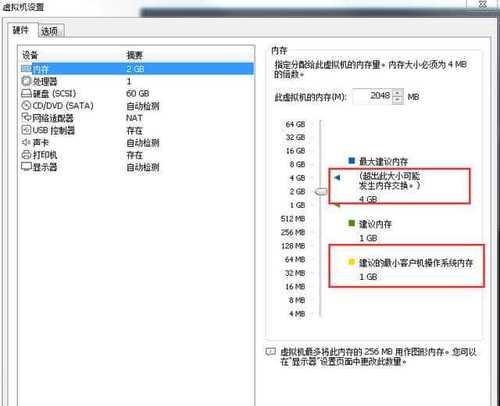Click the processor device icon
Screen dimensions: 500x406
coord(26,81)
